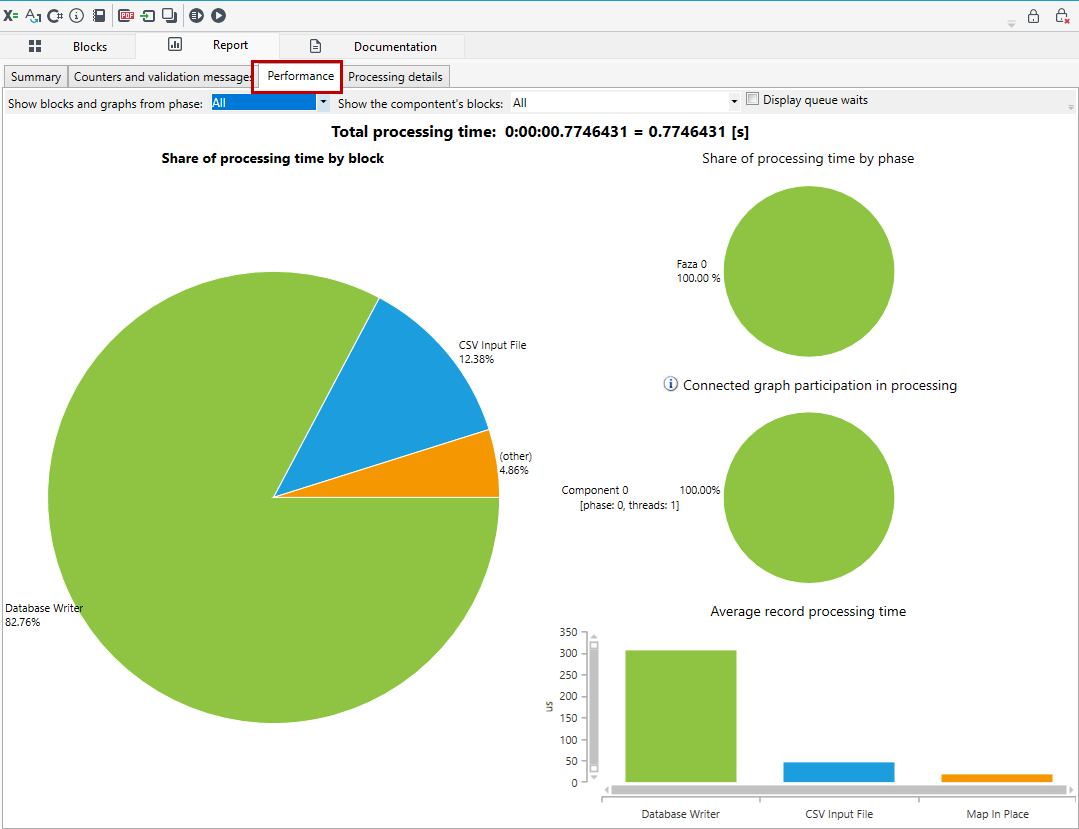Viewport: 1079px width, 829px height.
Task: Click the info icon beside Connected graph participation
Action: 670,385
